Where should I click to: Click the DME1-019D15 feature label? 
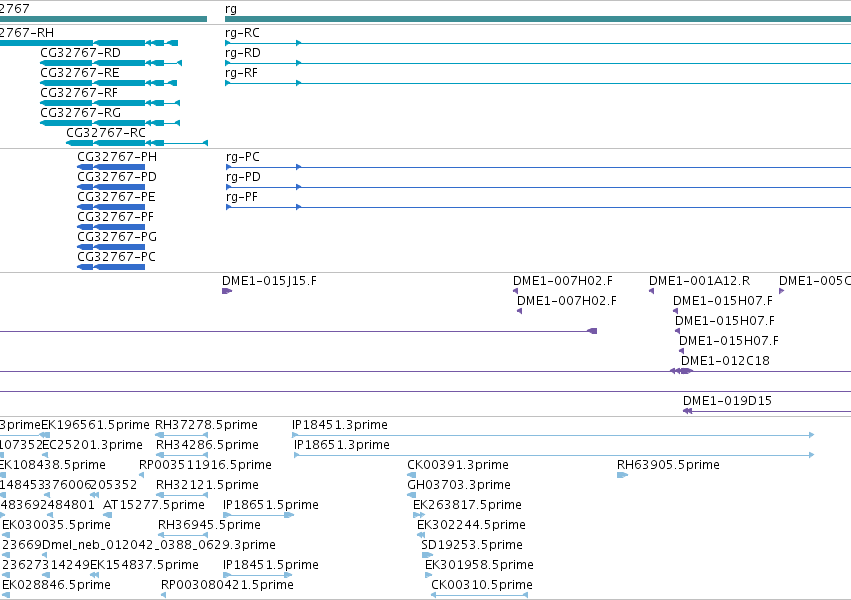click(727, 401)
